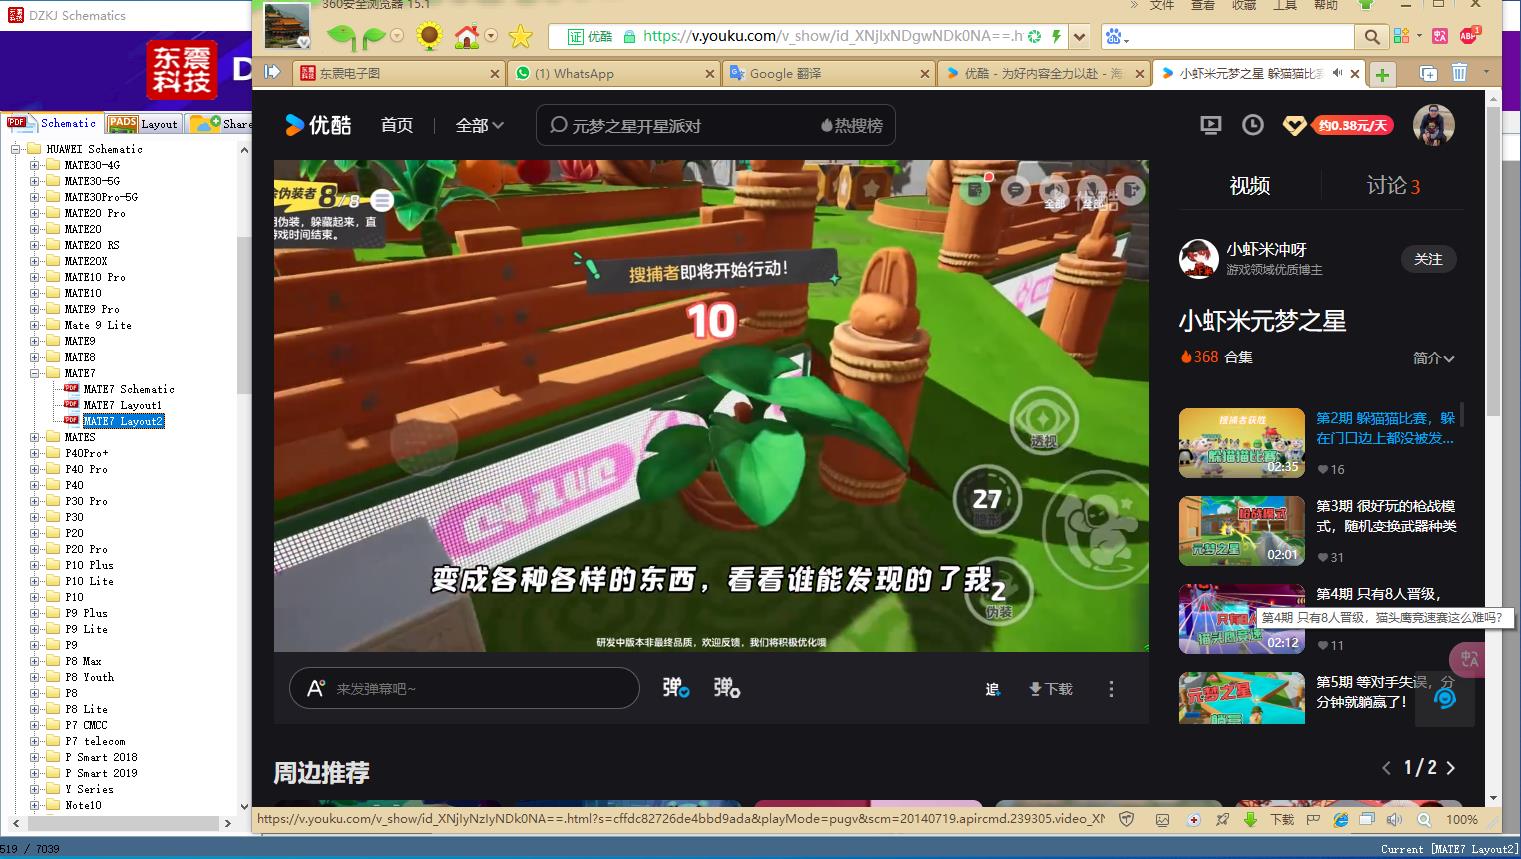Viewport: 1521px width, 859px height.
Task: Open the 全部 categories dropdown
Action: pyautogui.click(x=480, y=125)
